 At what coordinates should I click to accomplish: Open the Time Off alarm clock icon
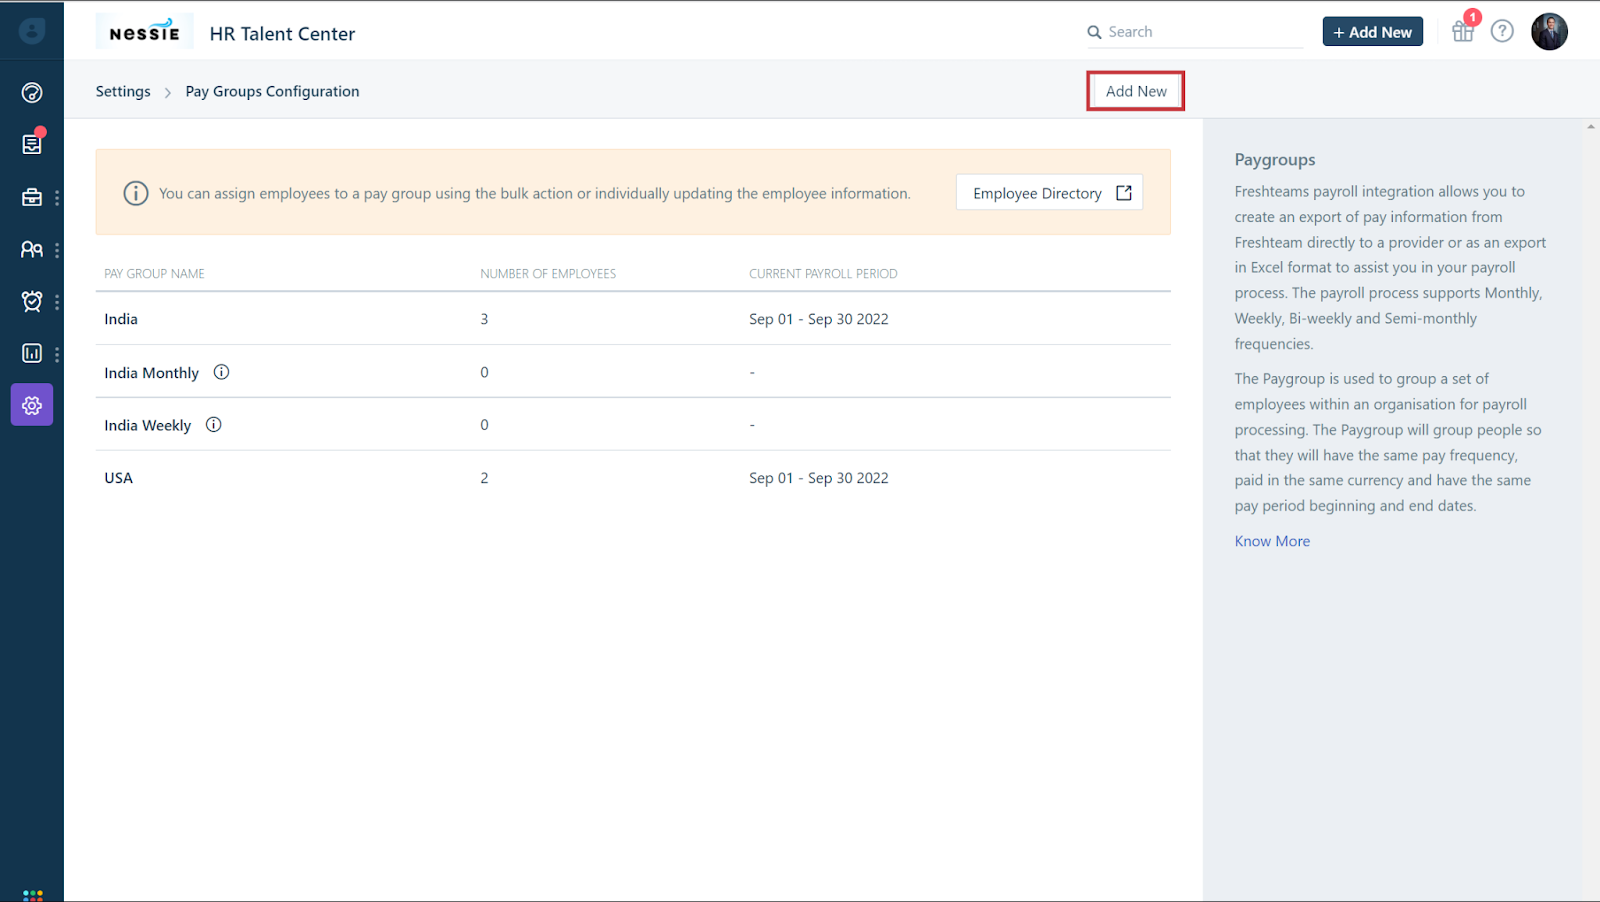(32, 301)
